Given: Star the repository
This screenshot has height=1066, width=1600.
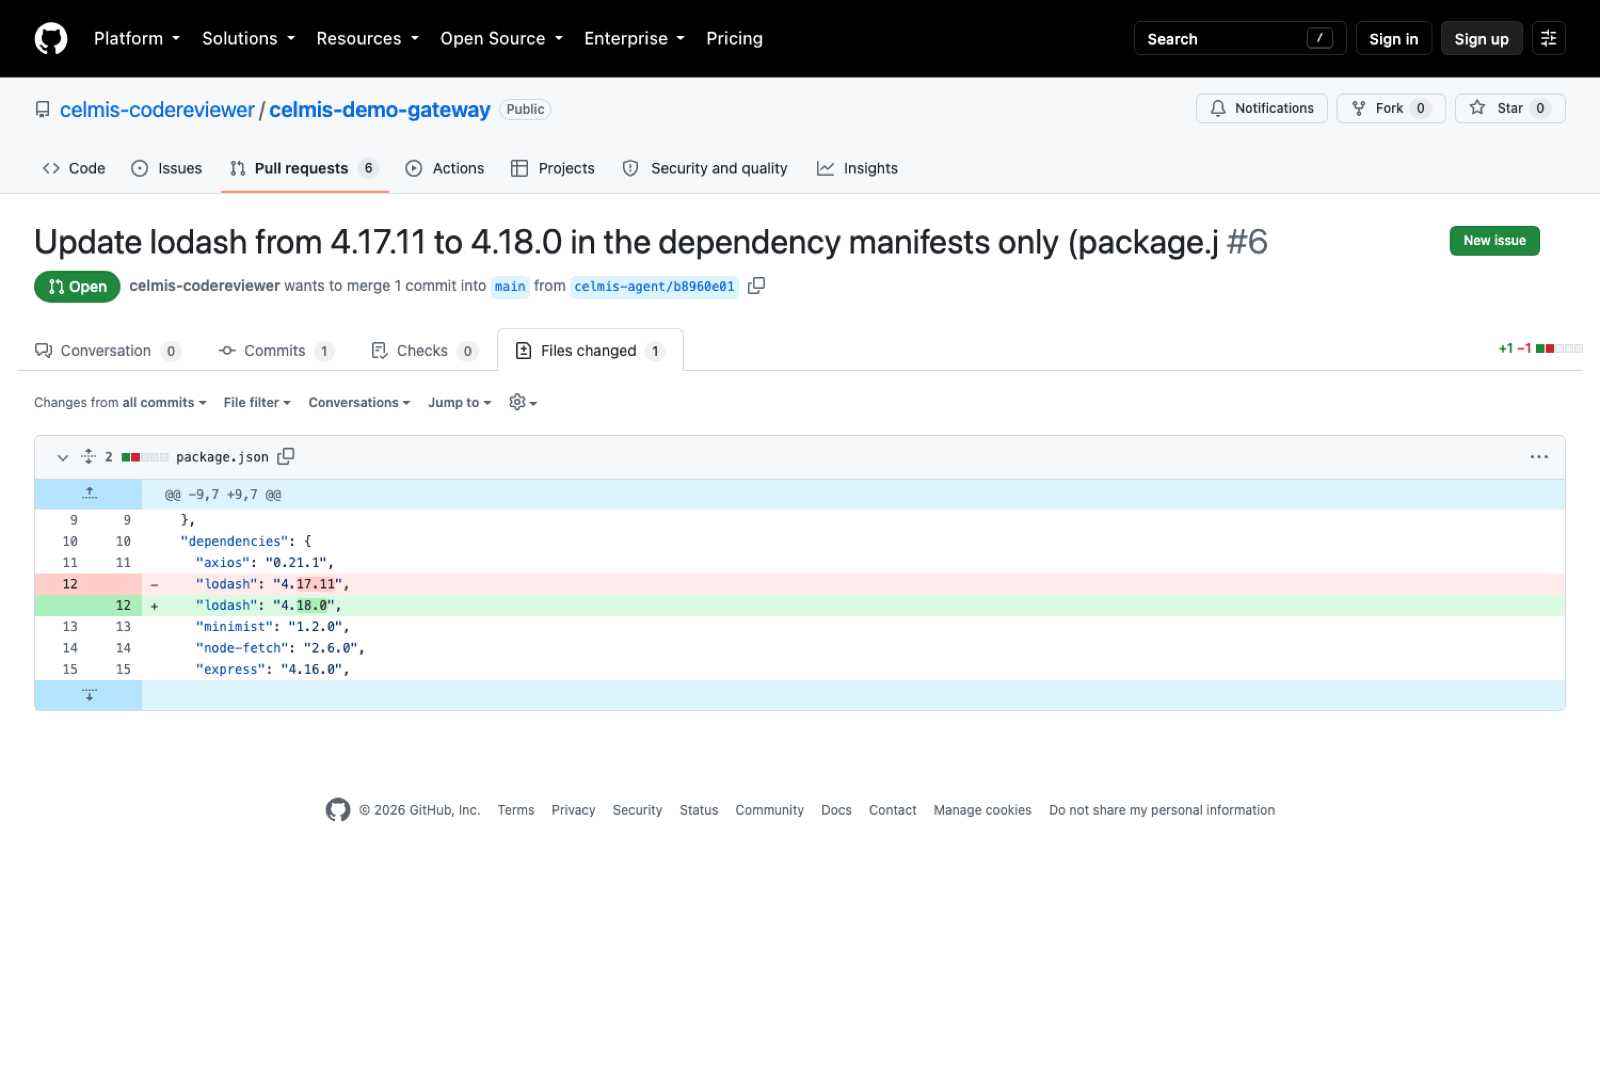Looking at the screenshot, I should 1510,108.
